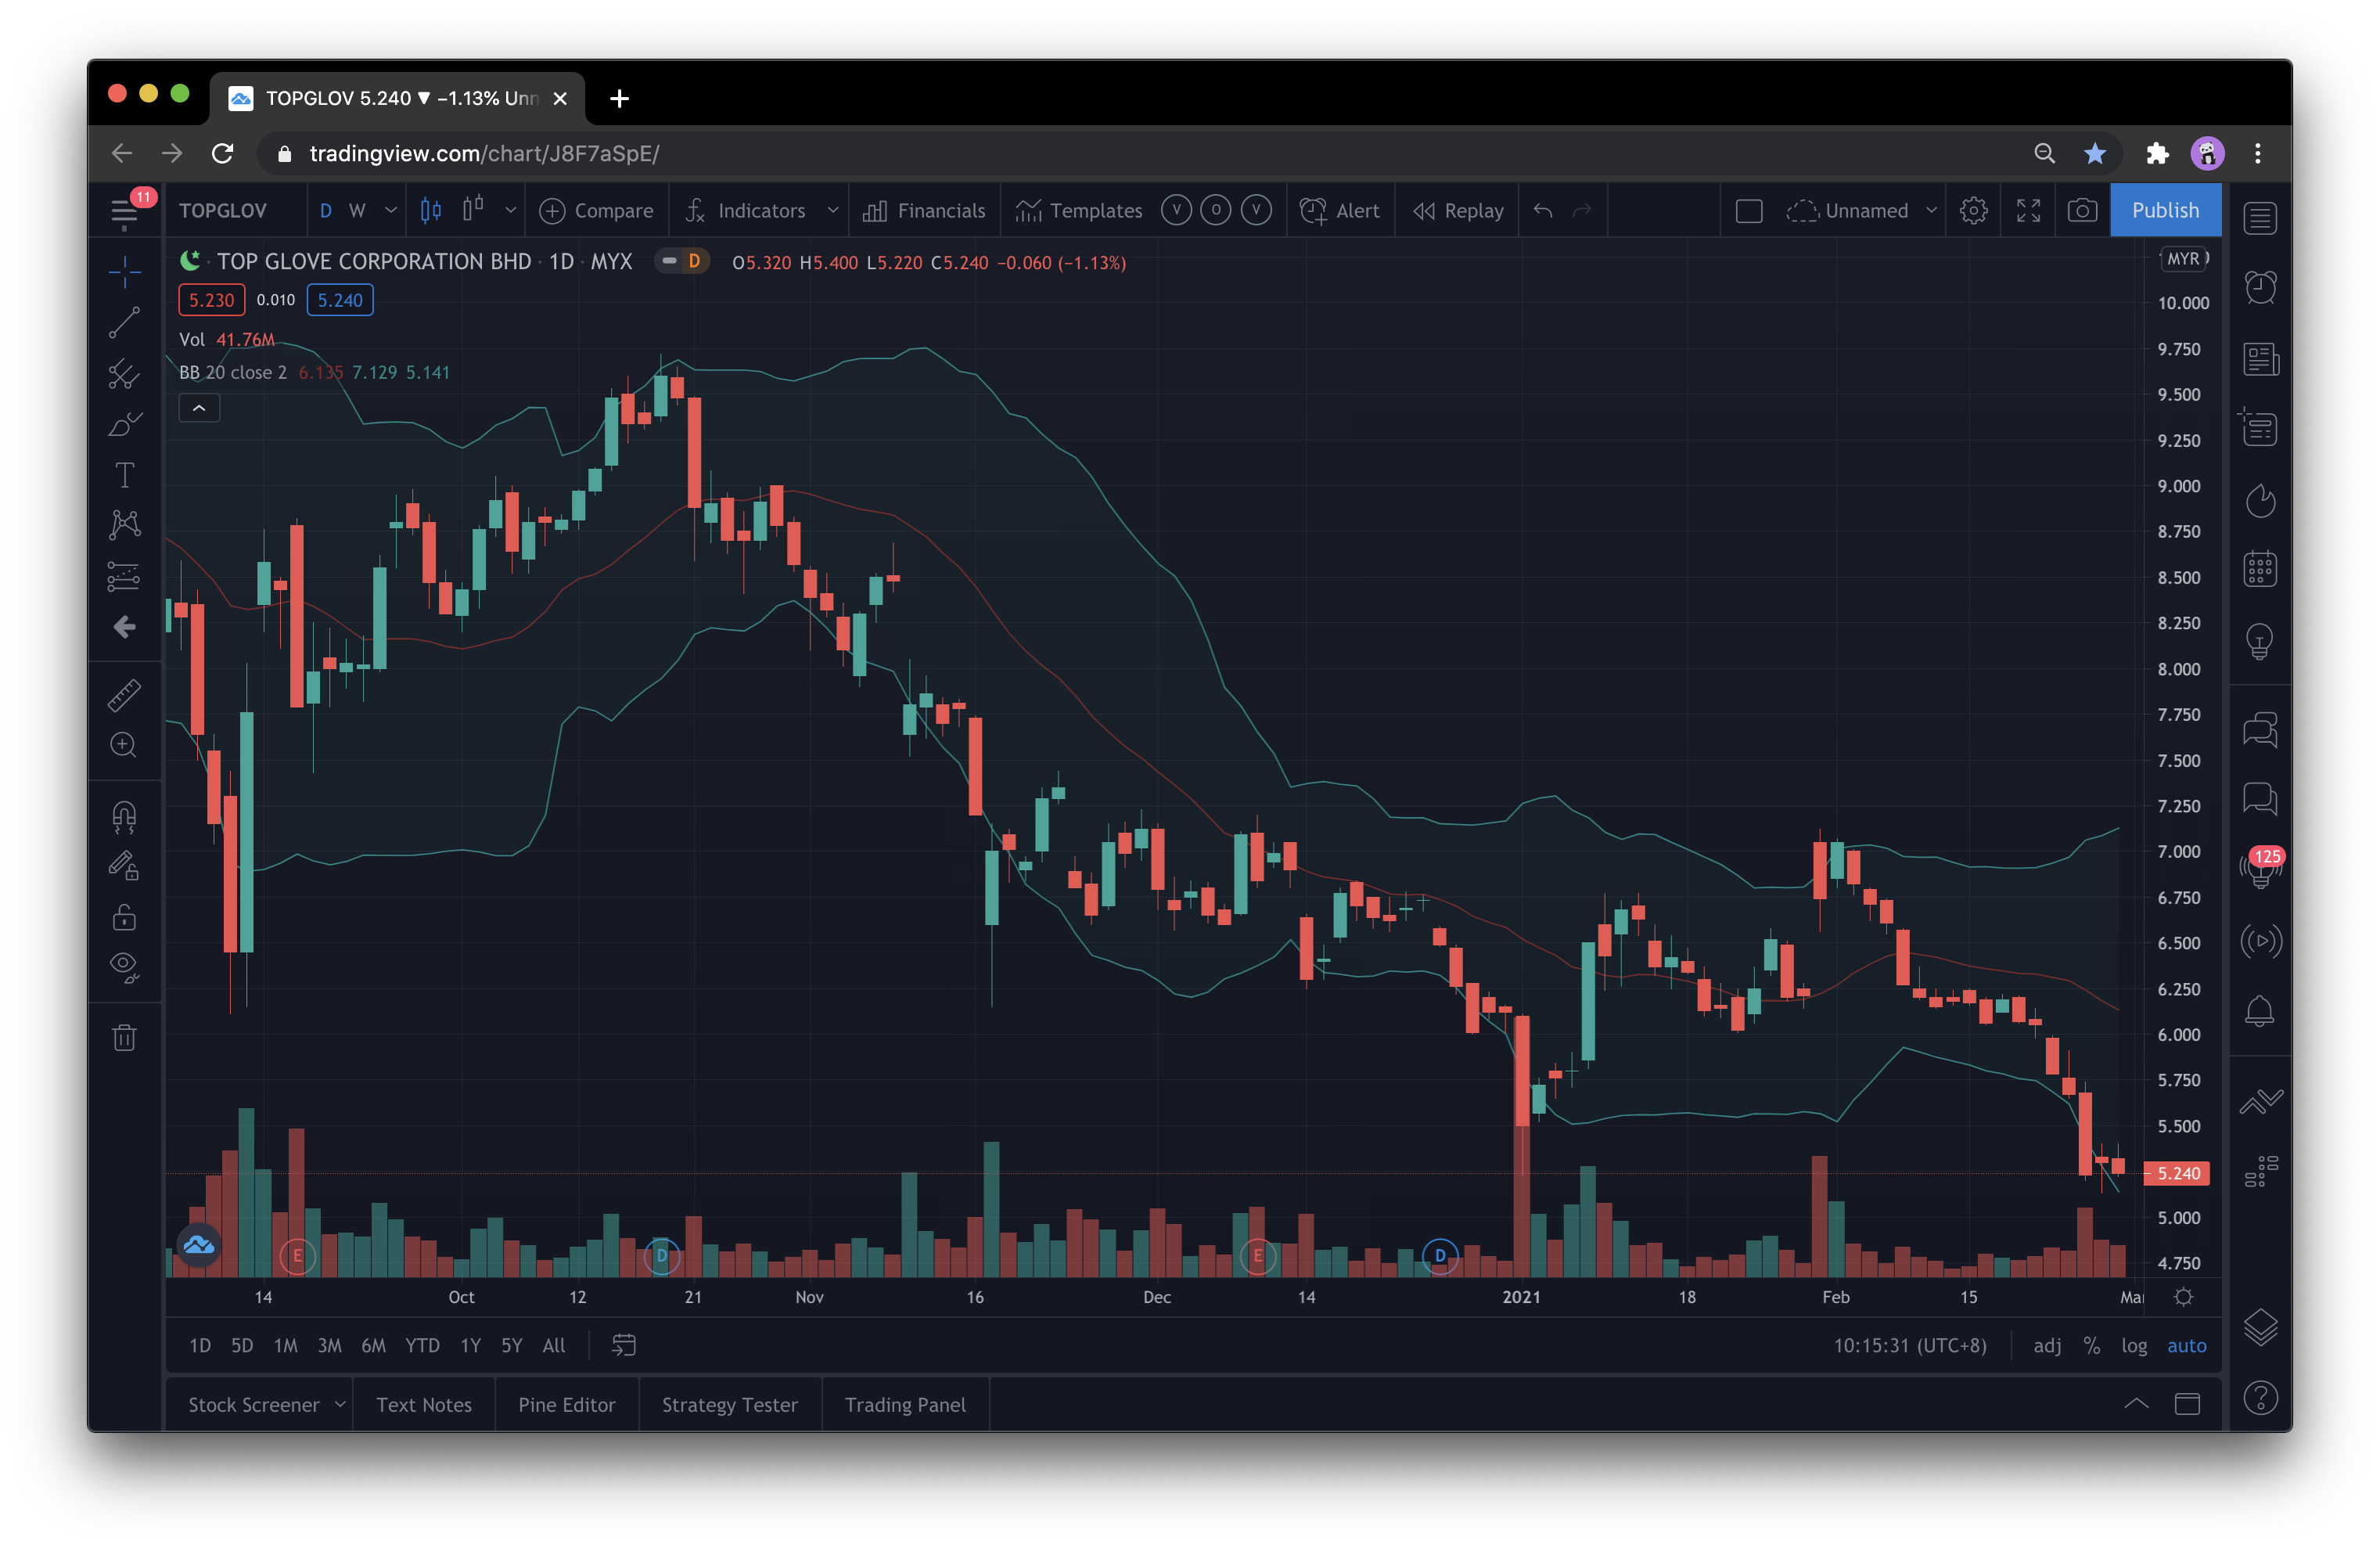Take a chart snapshot with camera icon
The image size is (2380, 1548).
pos(2082,211)
